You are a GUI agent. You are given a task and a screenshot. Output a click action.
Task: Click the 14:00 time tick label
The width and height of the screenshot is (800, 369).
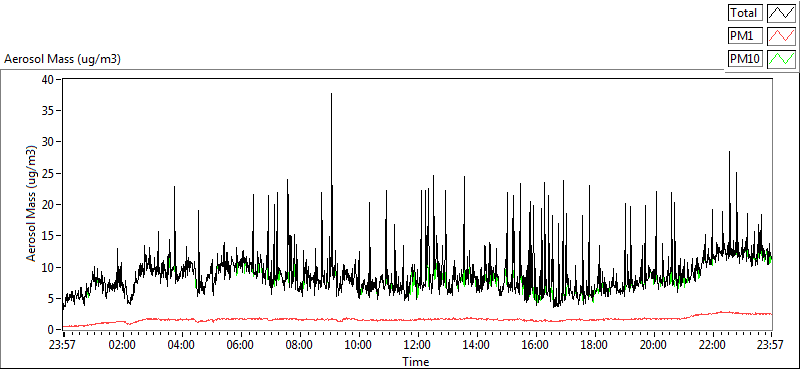(x=477, y=344)
